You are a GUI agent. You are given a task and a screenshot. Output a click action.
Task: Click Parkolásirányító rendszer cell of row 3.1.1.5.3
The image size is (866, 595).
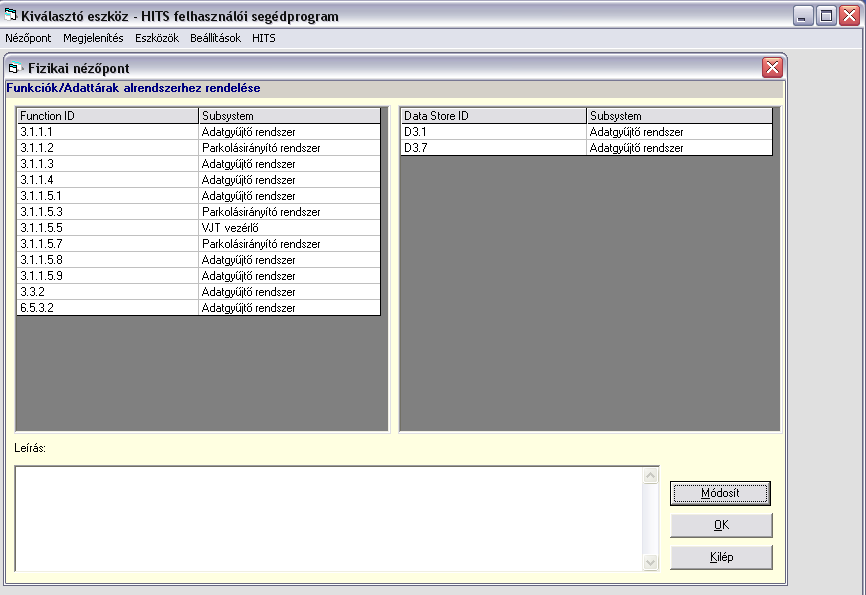click(289, 212)
